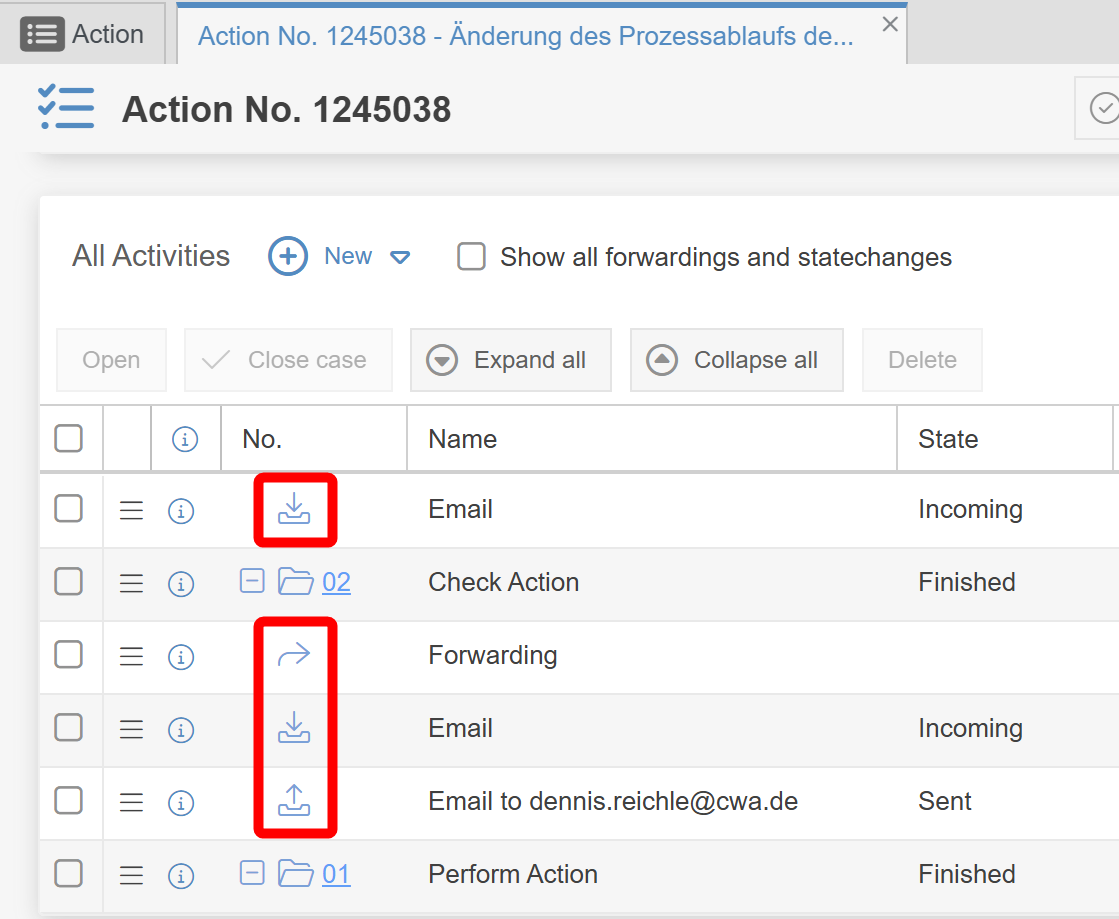
Task: Click the folder icon beside activity 01
Action: [x=296, y=874]
